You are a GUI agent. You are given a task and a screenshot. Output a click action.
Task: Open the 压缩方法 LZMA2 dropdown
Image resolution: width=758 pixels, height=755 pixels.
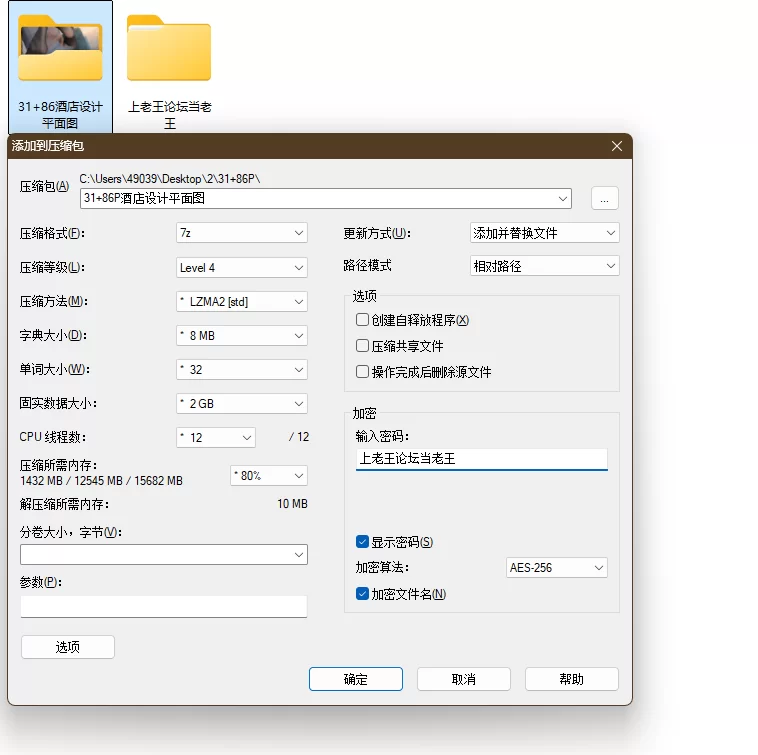point(242,302)
